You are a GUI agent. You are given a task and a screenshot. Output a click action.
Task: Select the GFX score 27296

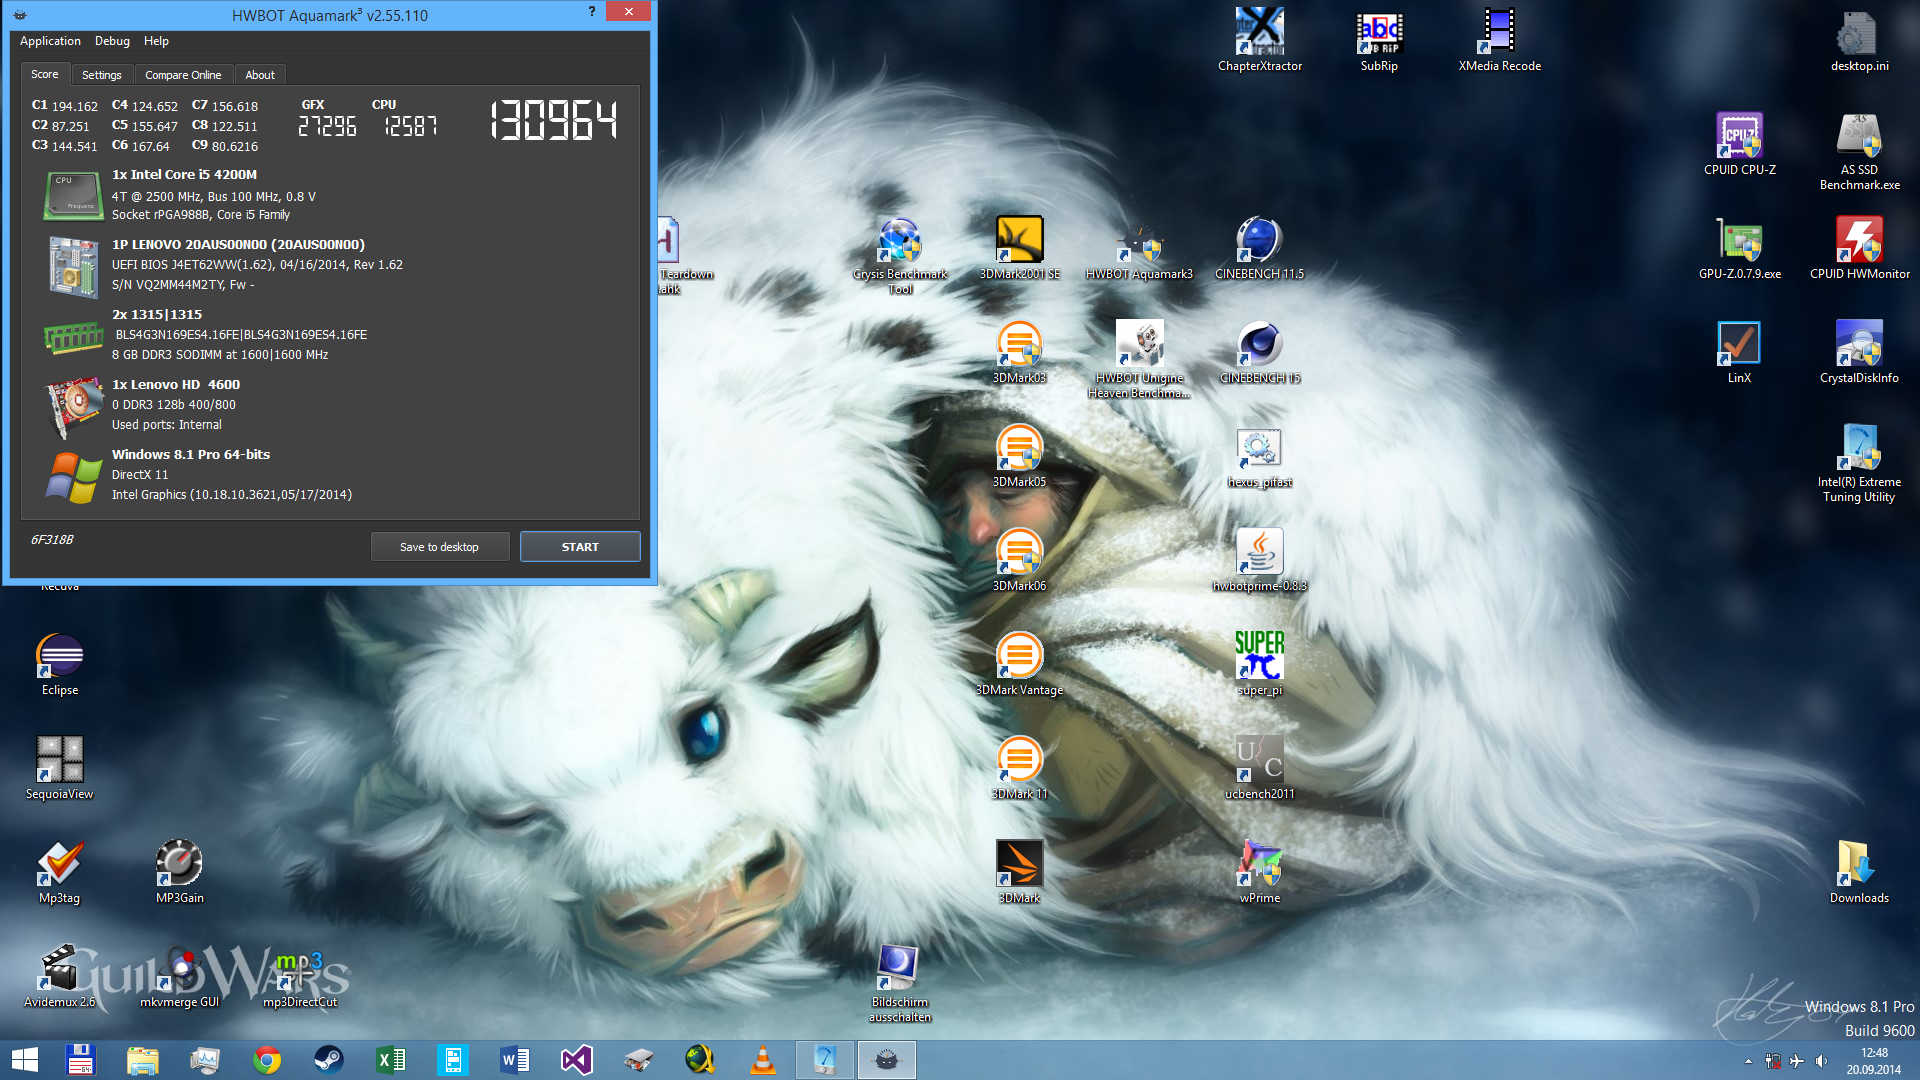pyautogui.click(x=327, y=126)
